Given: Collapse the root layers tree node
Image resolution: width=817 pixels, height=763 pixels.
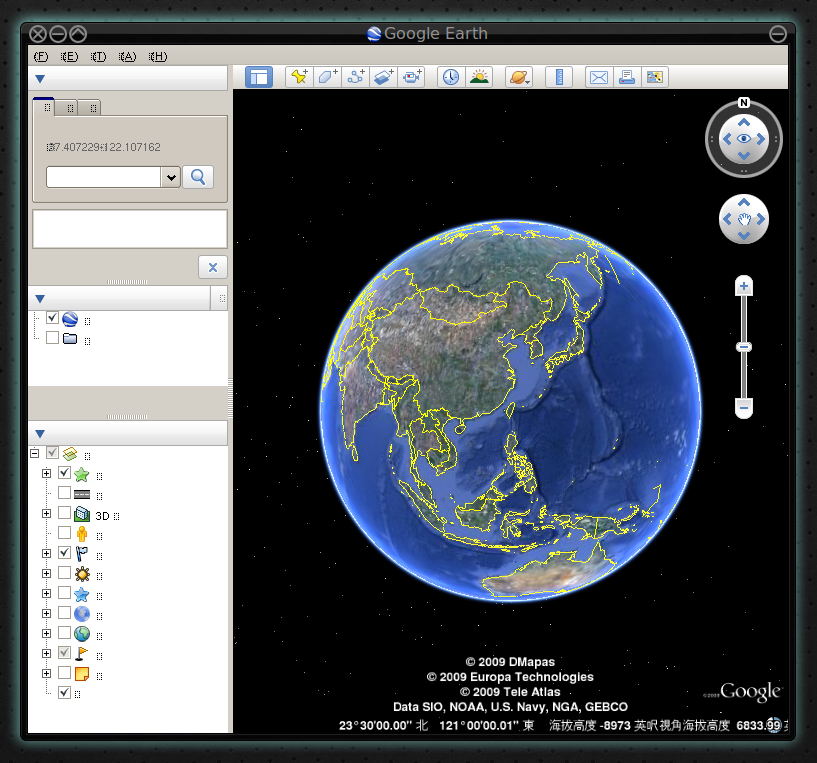Looking at the screenshot, I should [x=34, y=453].
